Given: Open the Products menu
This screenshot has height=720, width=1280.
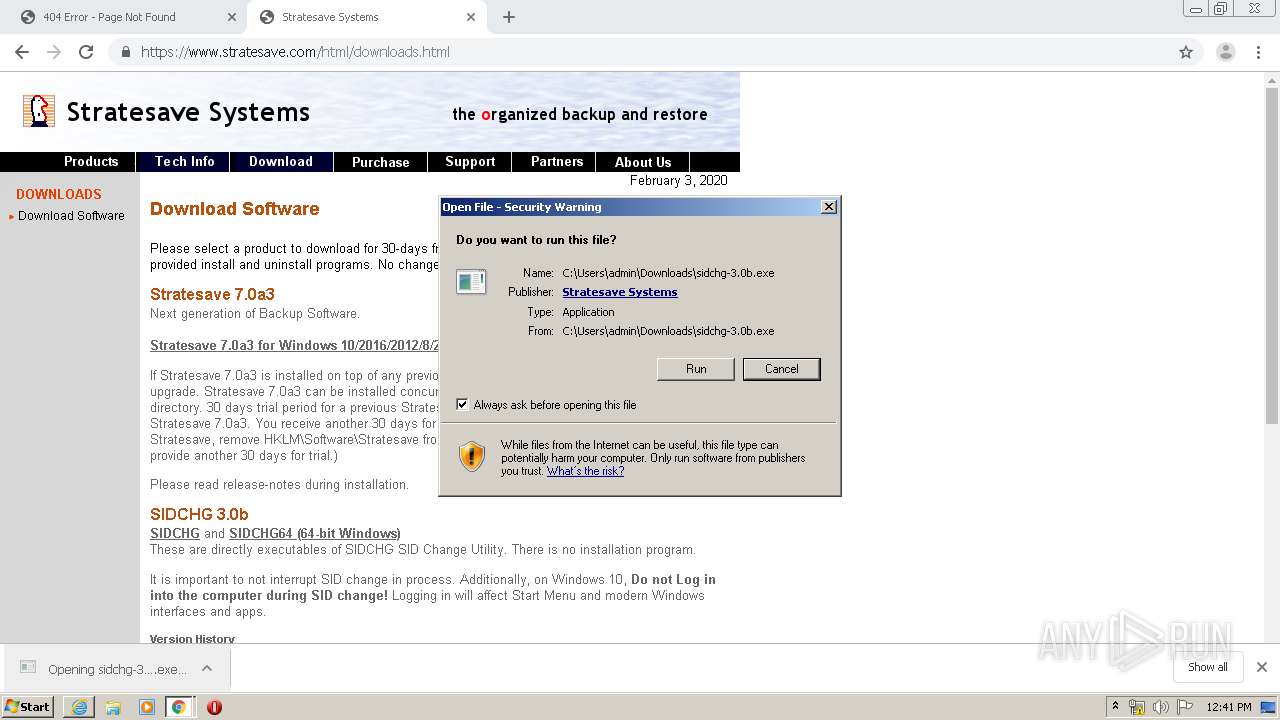Looking at the screenshot, I should click(91, 161).
